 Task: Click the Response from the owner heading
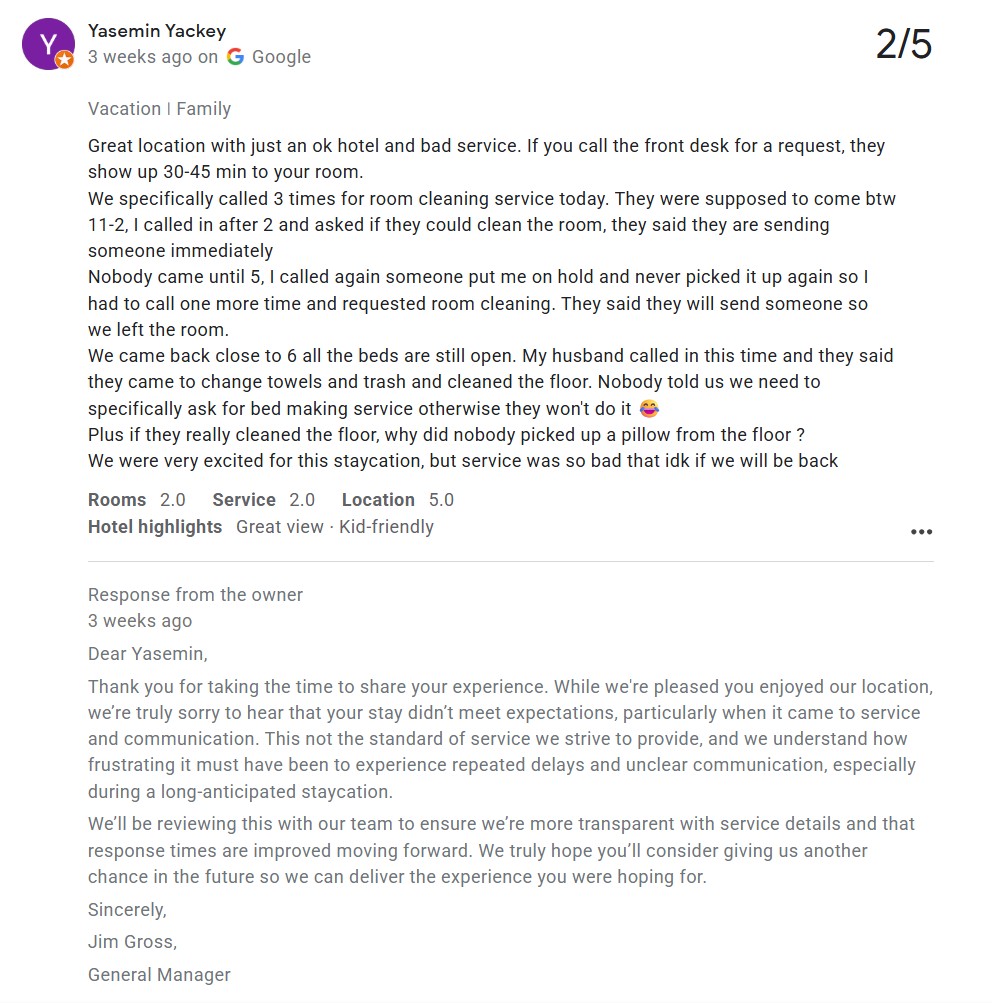click(195, 594)
